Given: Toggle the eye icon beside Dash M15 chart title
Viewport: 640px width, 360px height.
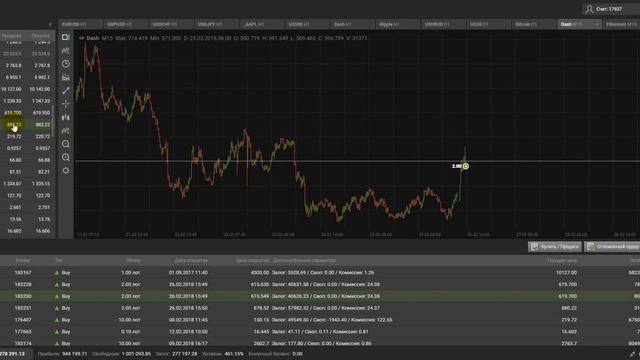Looking at the screenshot, I should point(81,38).
